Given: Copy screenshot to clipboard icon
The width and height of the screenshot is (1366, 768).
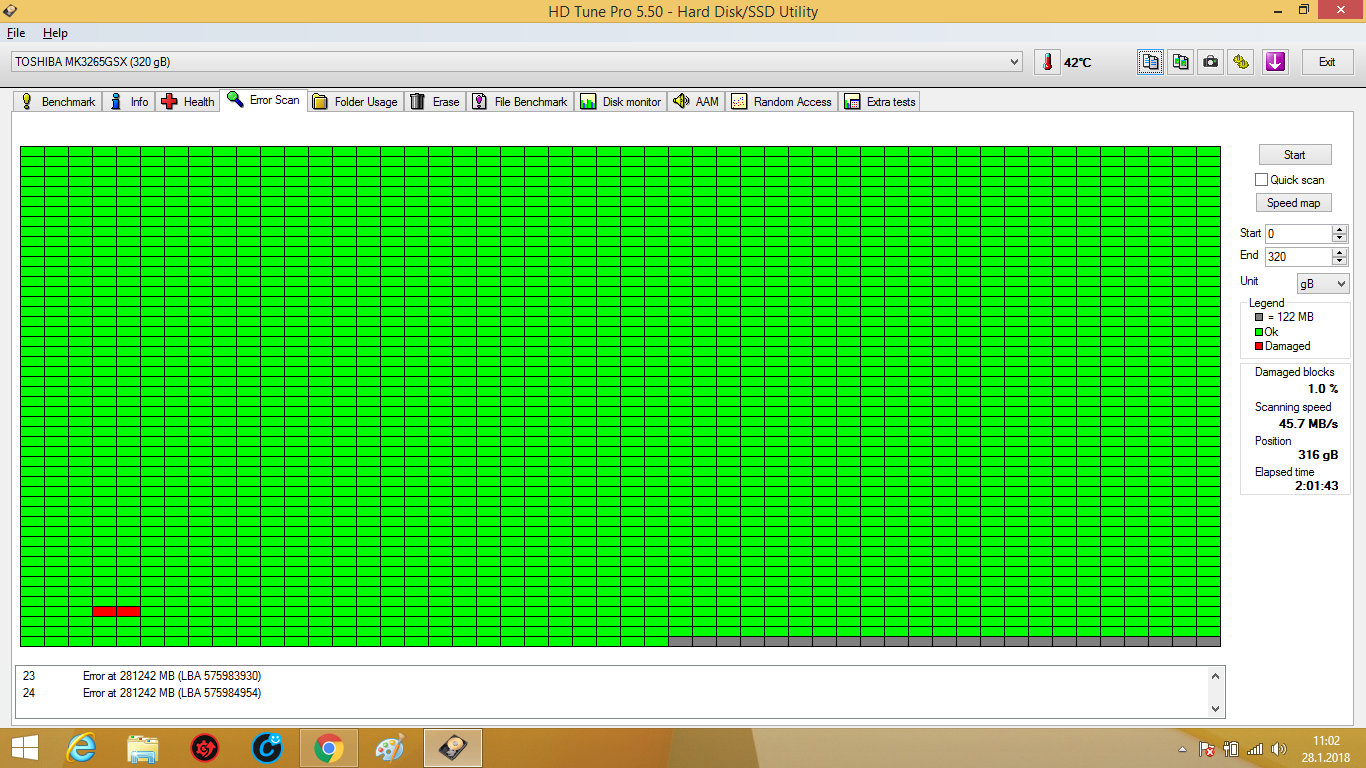Looking at the screenshot, I should point(1181,62).
